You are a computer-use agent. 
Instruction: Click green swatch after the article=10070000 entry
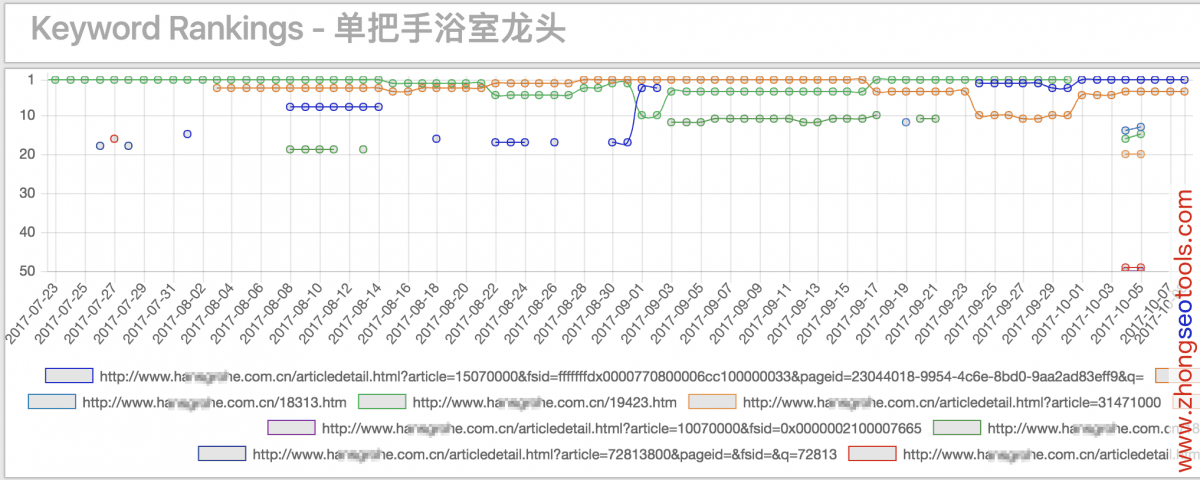pyautogui.click(x=956, y=456)
